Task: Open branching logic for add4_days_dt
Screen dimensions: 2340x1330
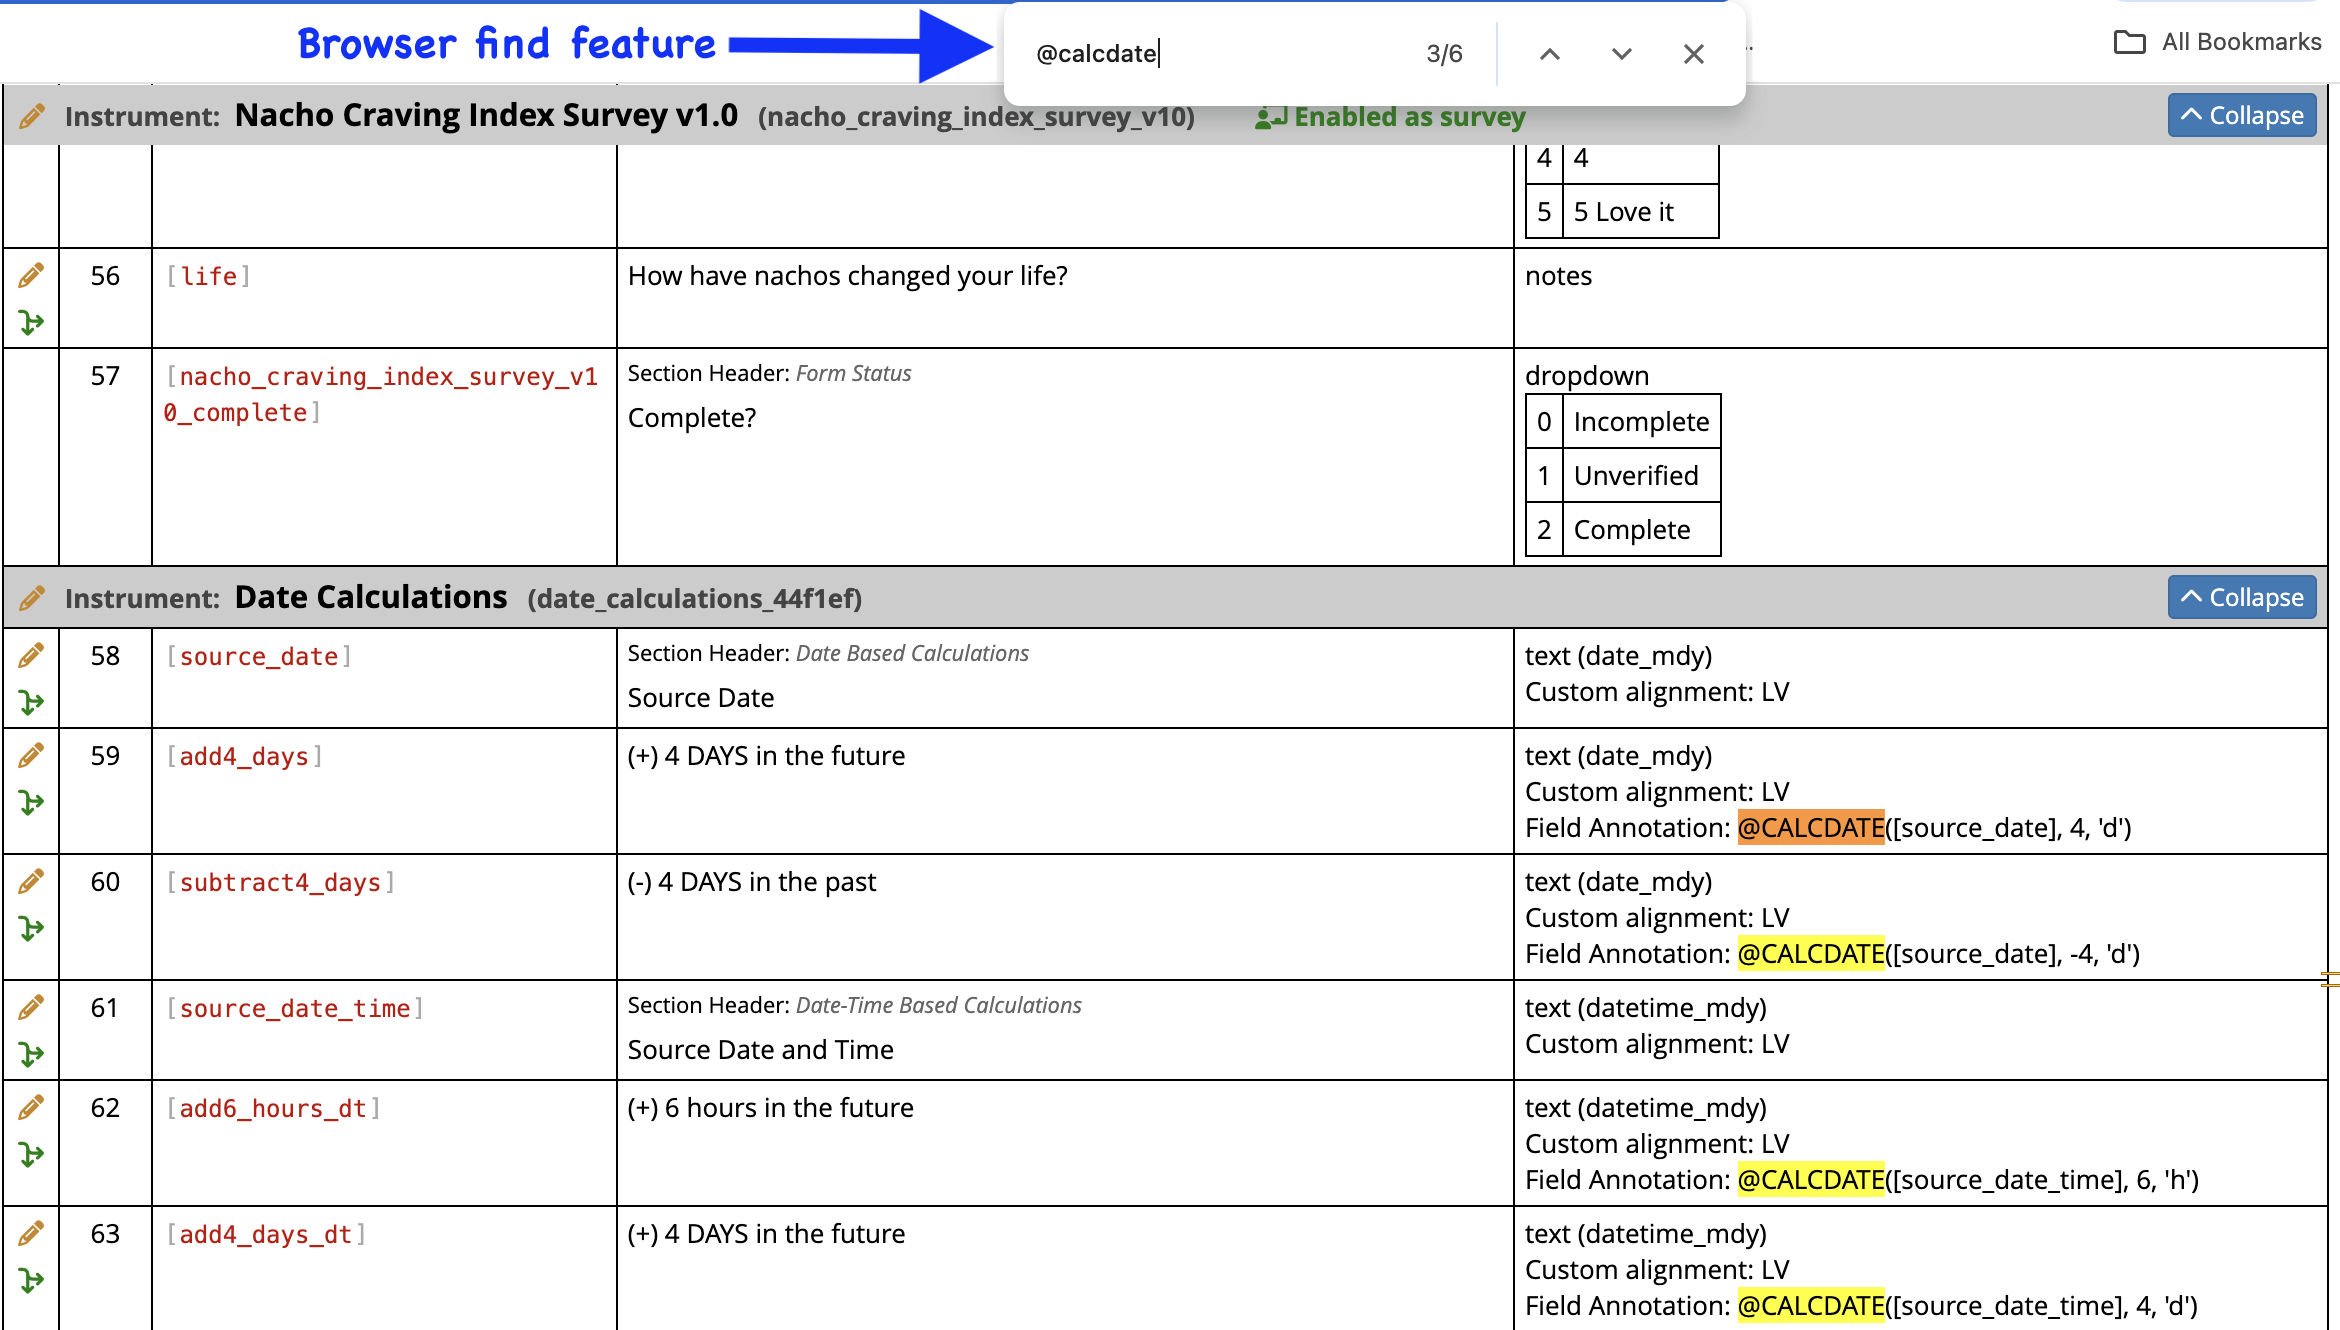Action: pyautogui.click(x=31, y=1280)
